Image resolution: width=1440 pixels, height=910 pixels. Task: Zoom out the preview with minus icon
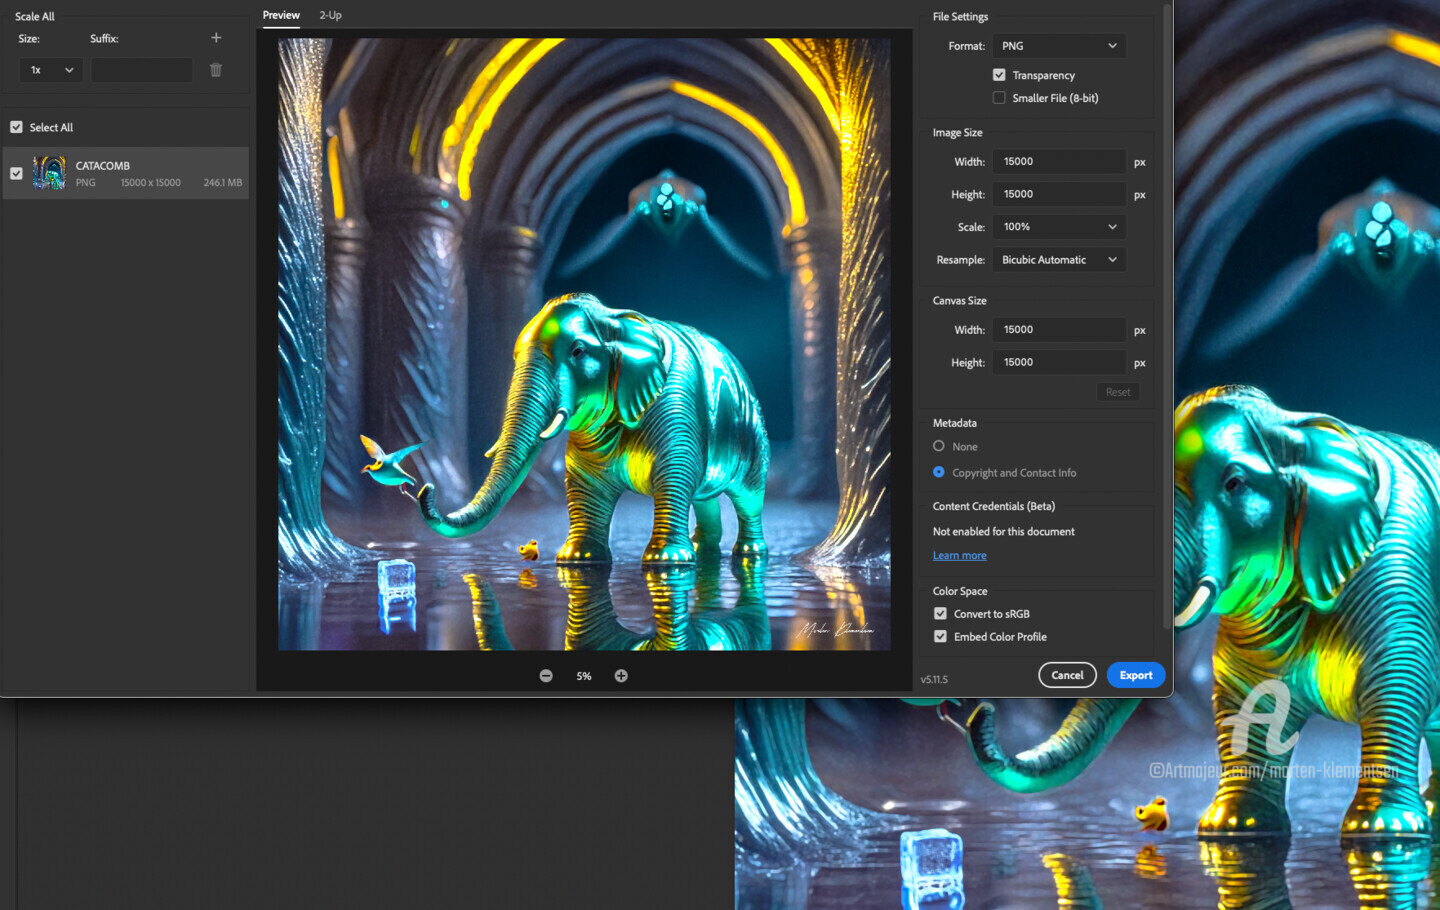[546, 676]
